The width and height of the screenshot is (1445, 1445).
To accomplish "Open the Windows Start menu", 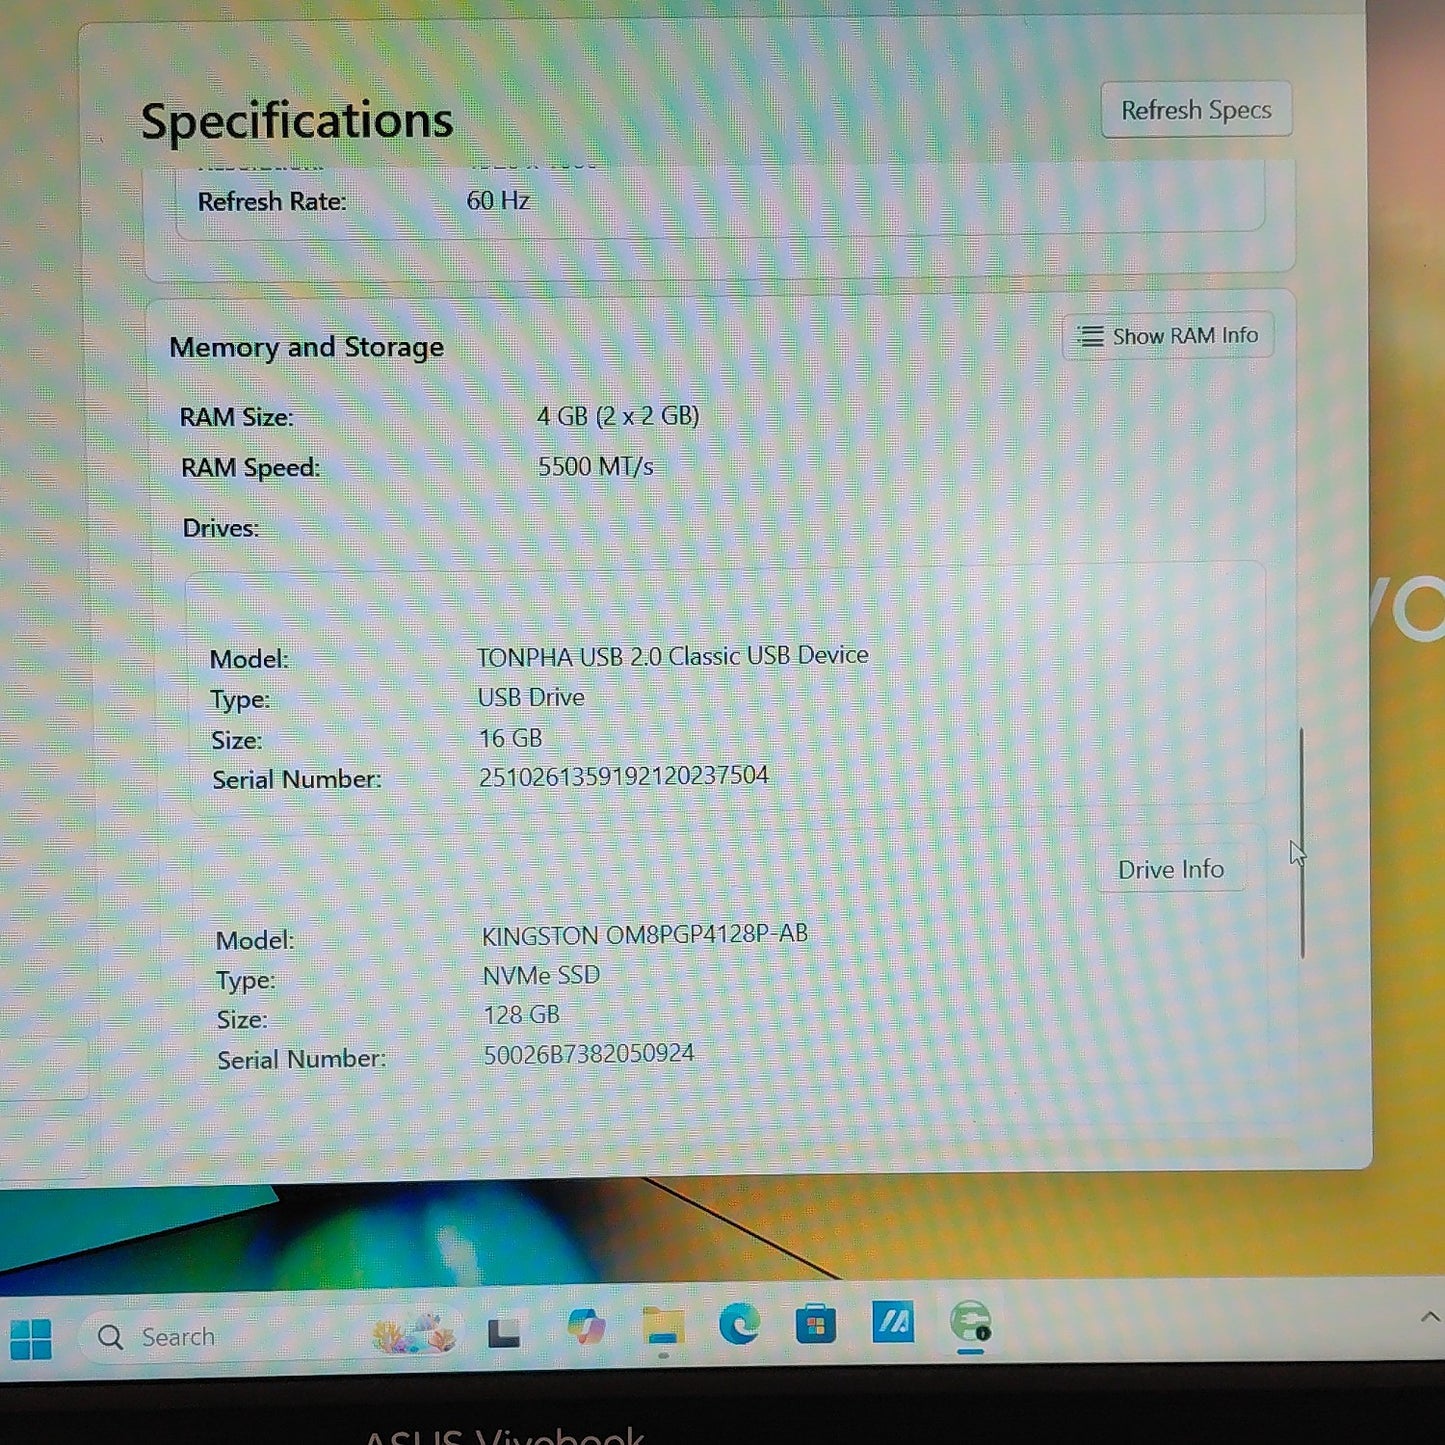I will [31, 1338].
